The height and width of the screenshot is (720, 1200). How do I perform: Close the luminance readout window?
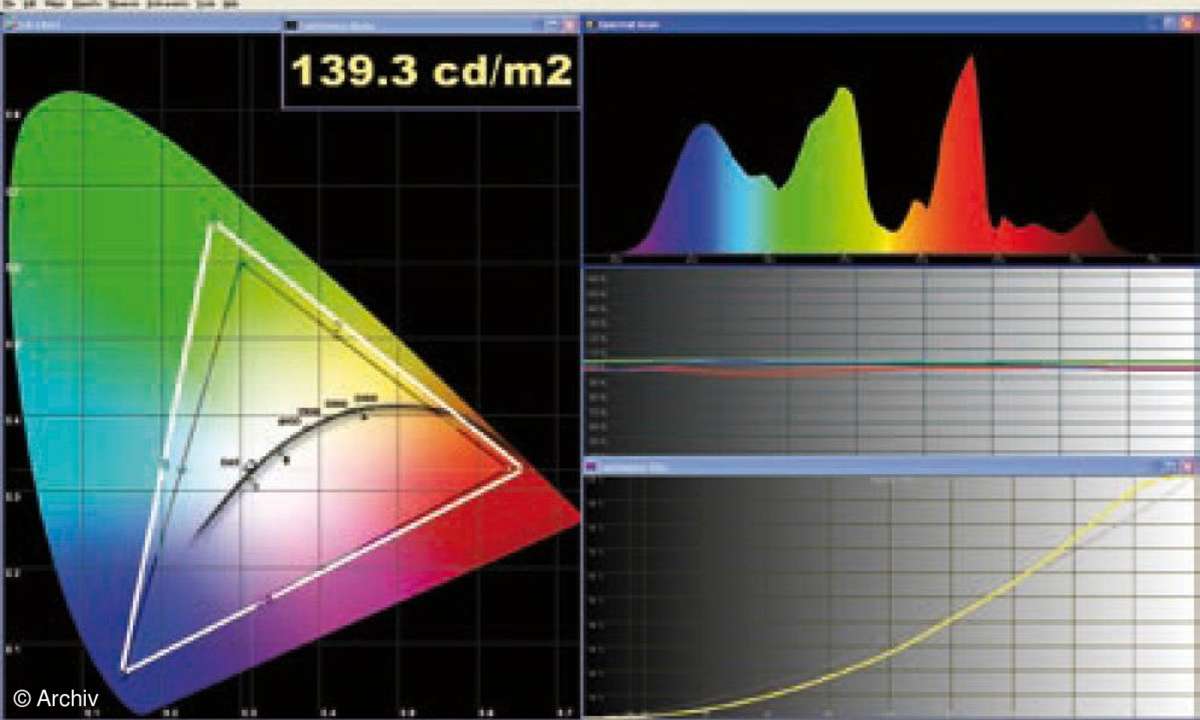570,23
